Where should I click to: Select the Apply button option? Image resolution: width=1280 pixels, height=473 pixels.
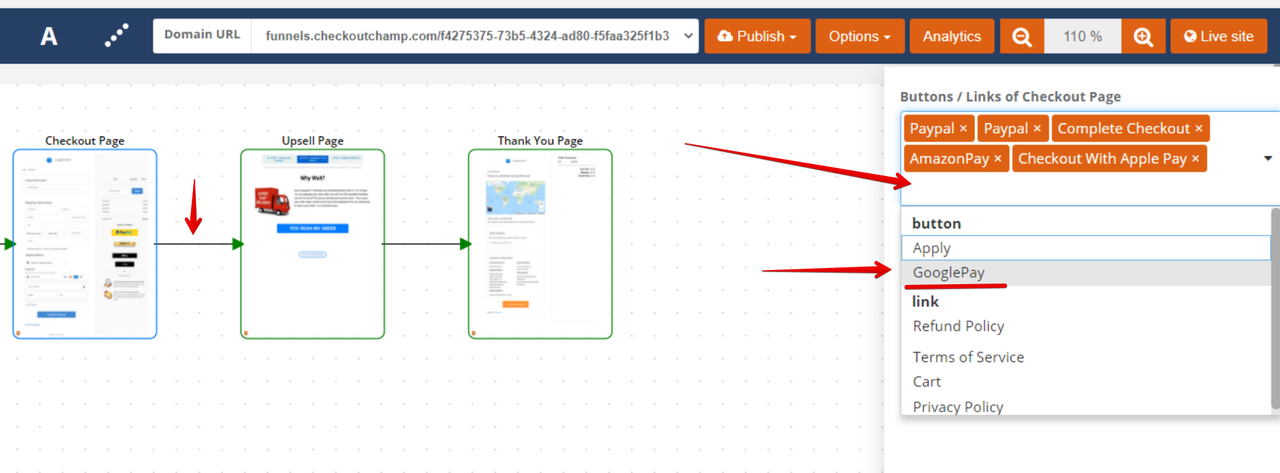pos(932,248)
